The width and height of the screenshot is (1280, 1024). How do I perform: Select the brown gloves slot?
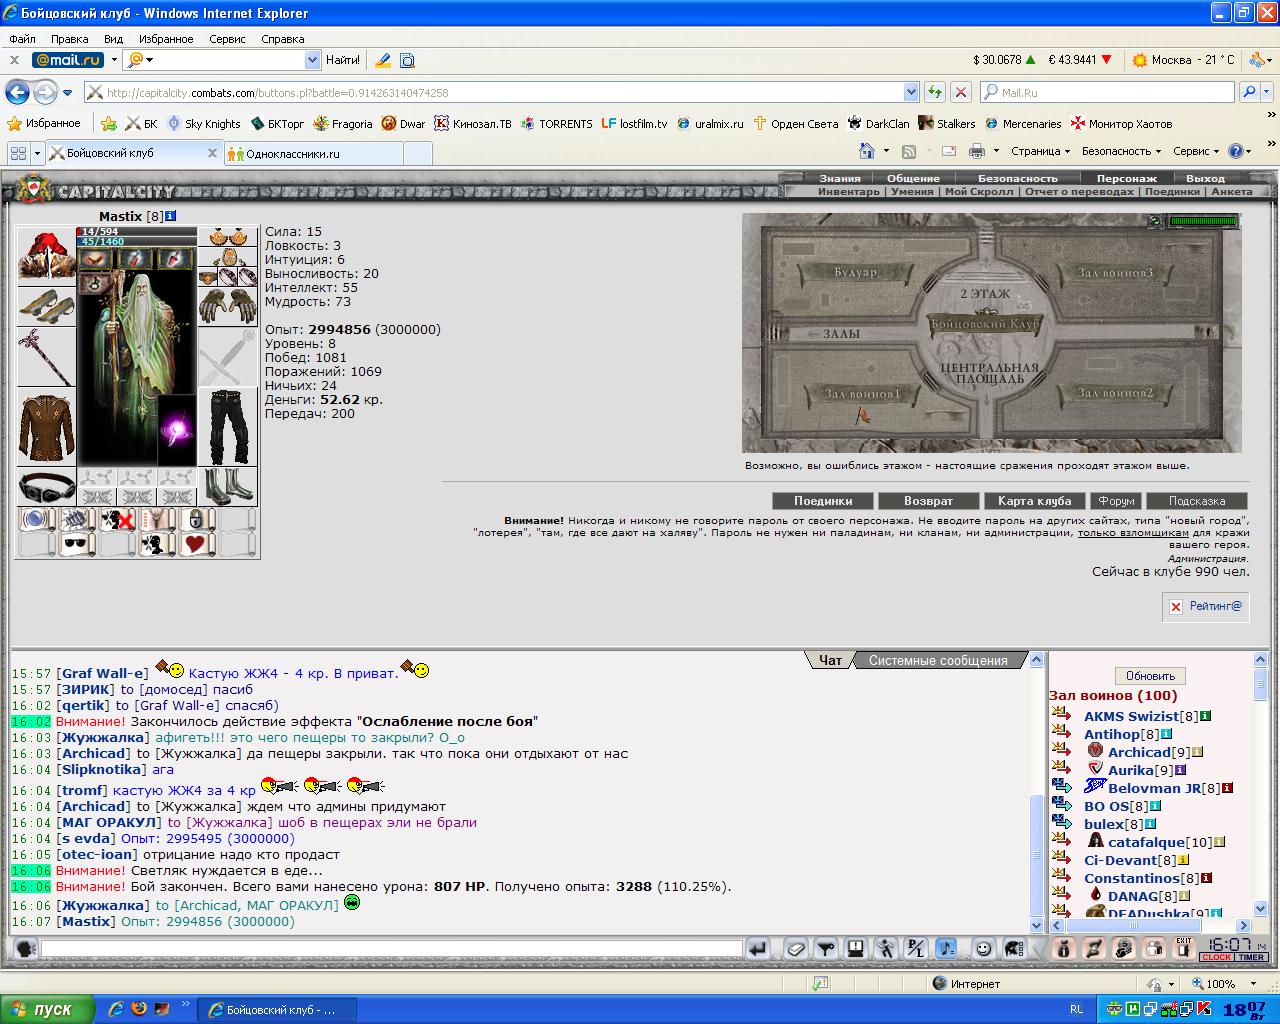pos(227,306)
